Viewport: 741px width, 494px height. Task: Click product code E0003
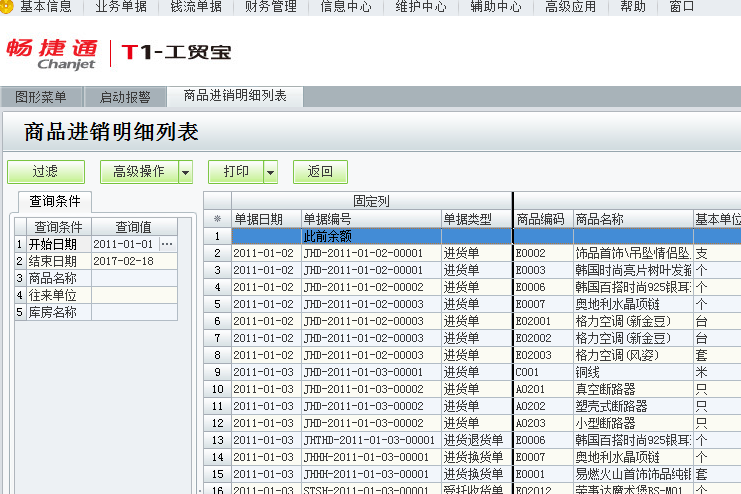coord(543,270)
